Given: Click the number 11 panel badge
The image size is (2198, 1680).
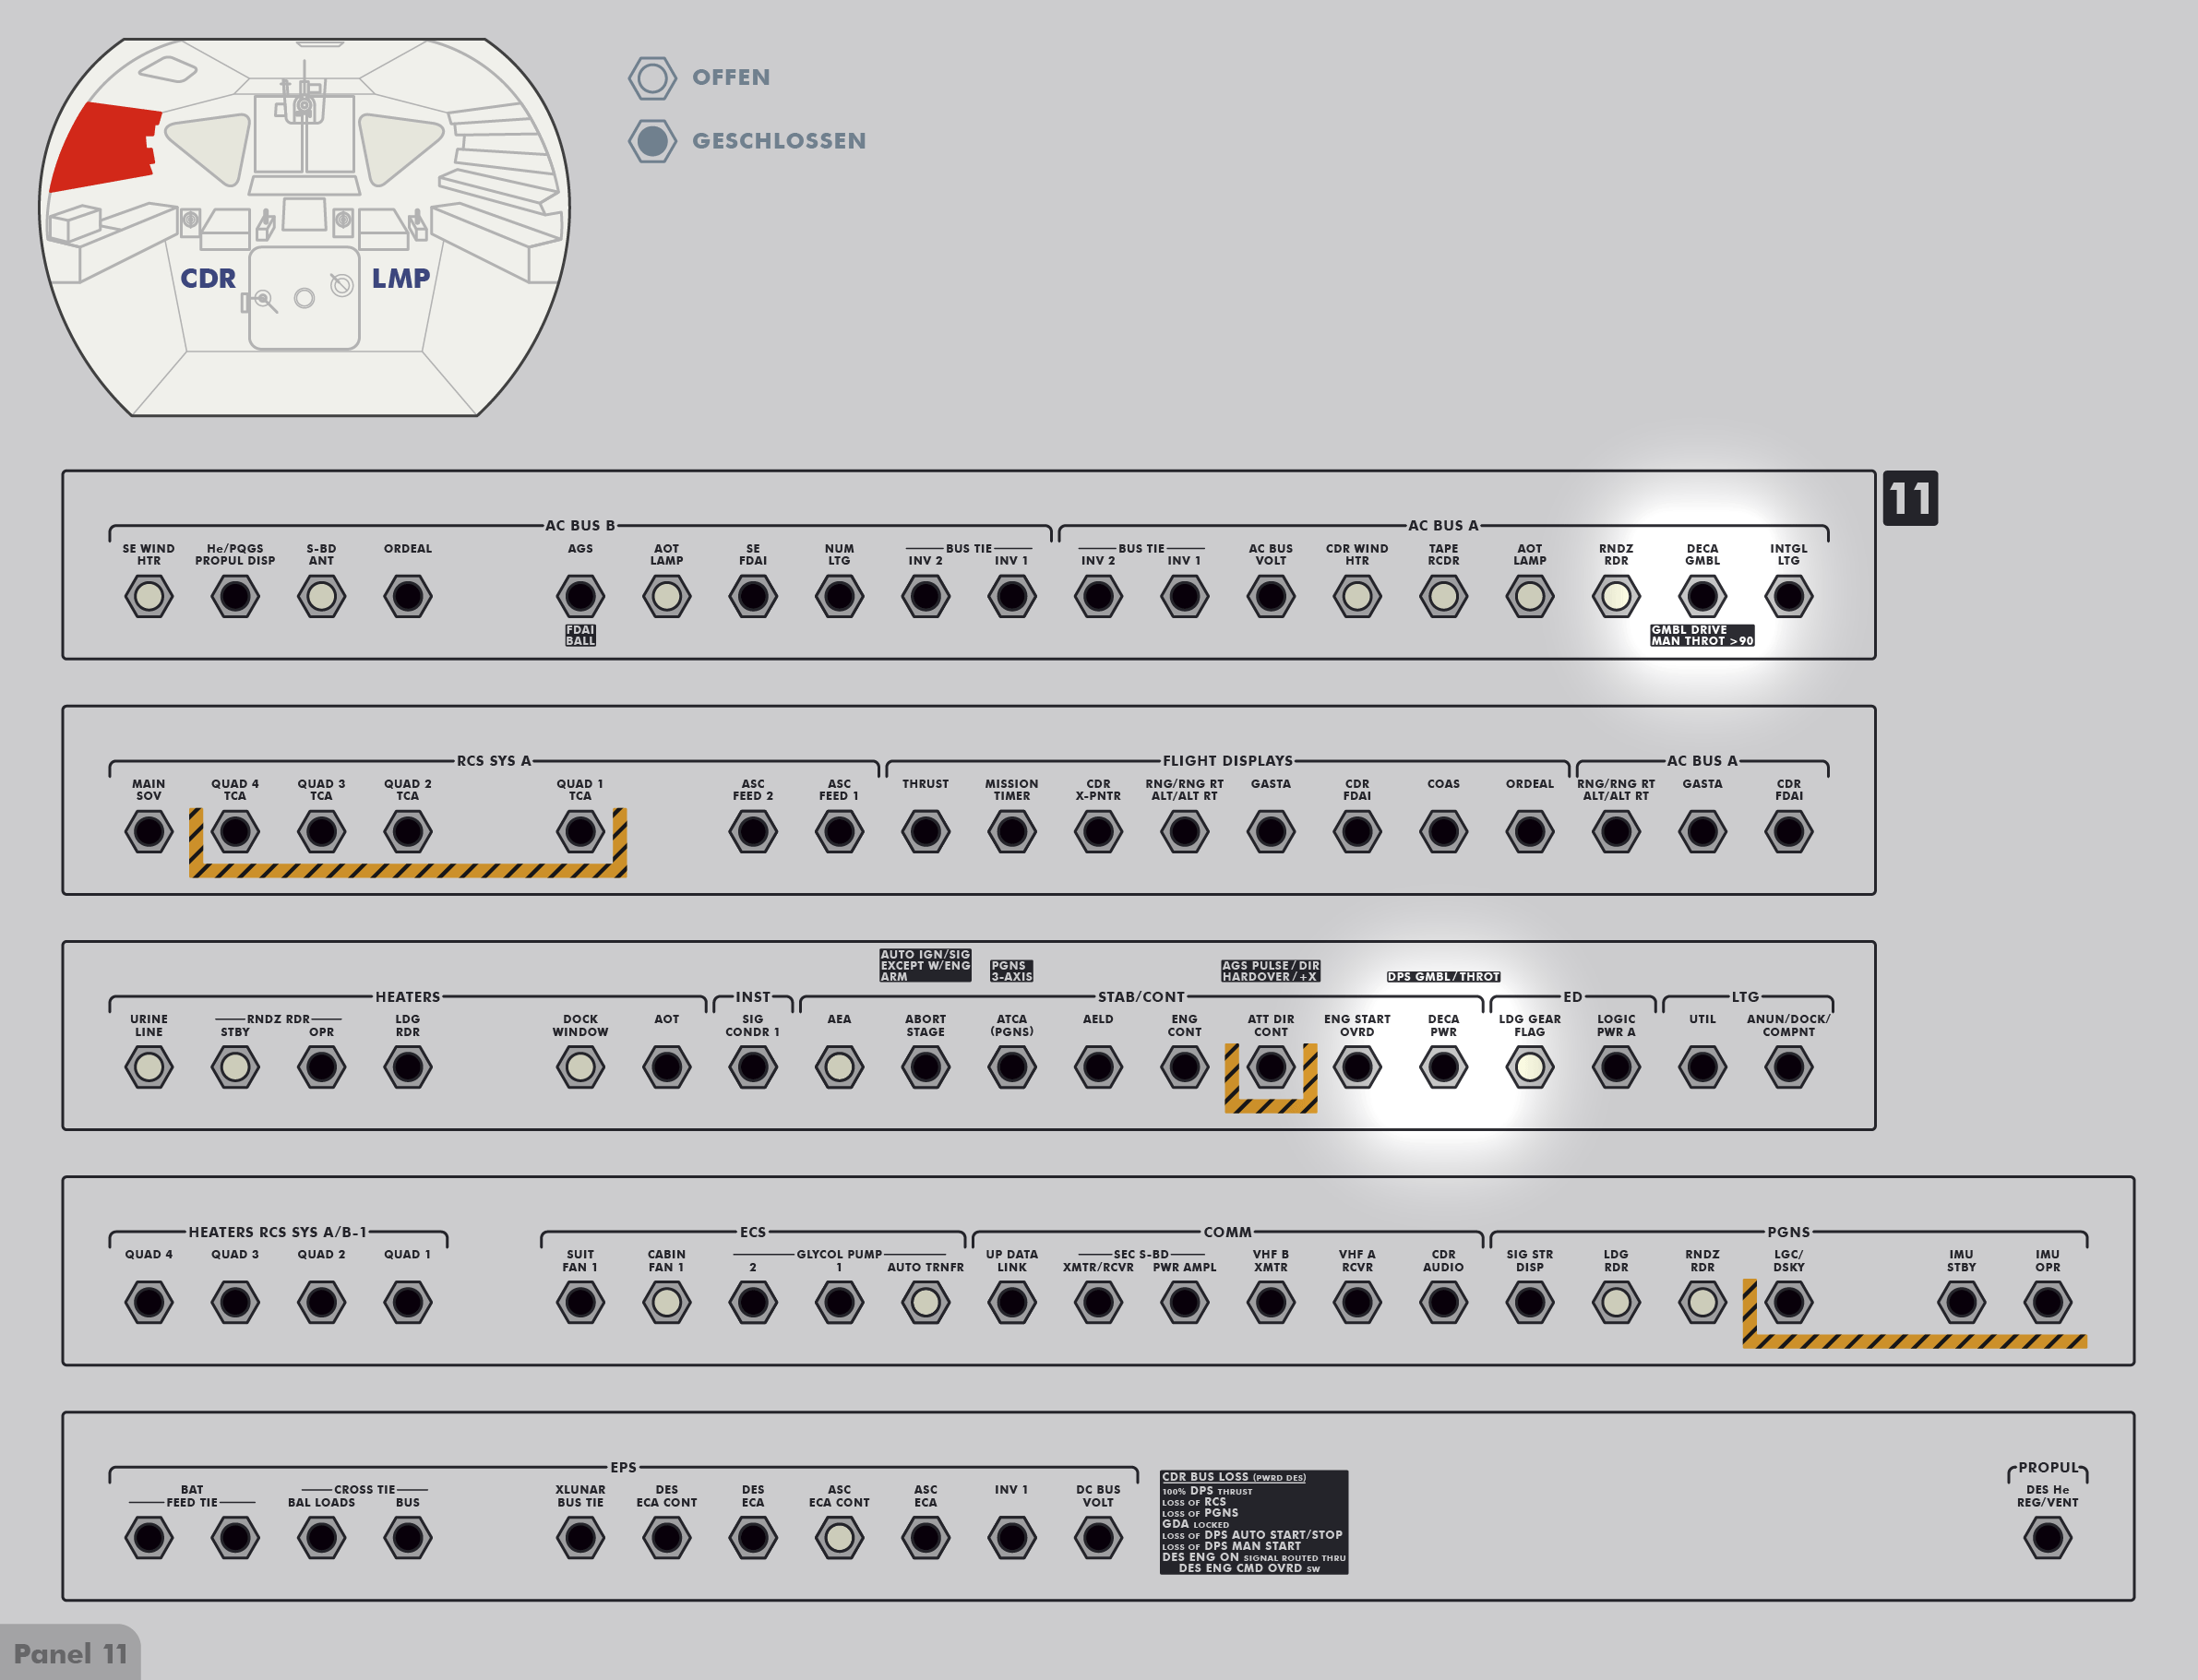Looking at the screenshot, I should pos(1909,498).
